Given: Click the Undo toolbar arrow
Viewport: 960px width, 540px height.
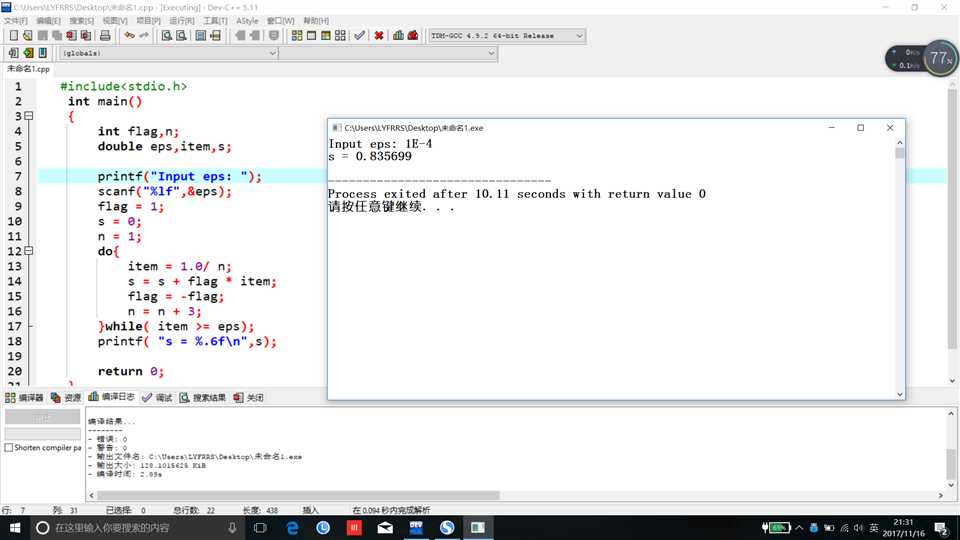Looking at the screenshot, I should click(129, 36).
